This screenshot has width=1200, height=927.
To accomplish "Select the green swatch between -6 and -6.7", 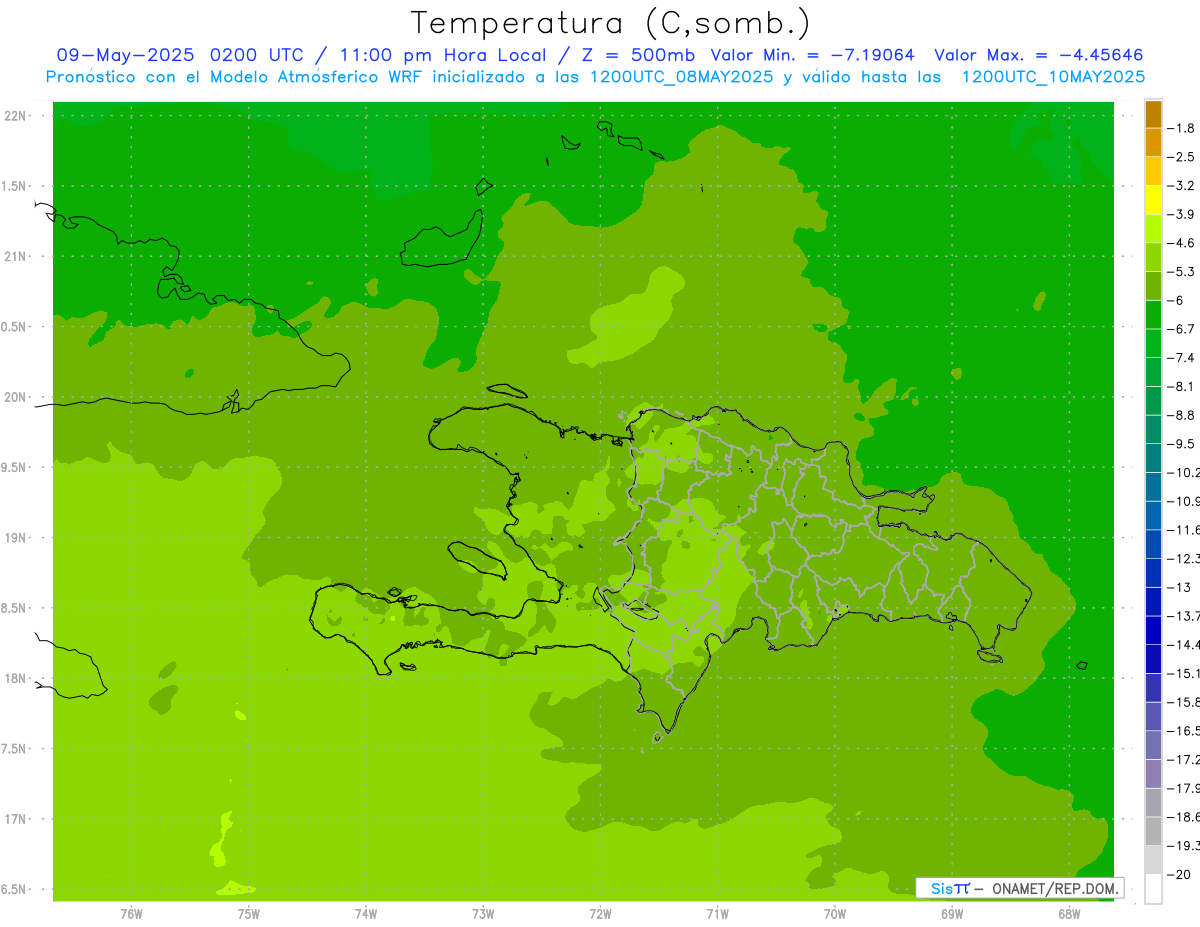I will coord(1153,315).
